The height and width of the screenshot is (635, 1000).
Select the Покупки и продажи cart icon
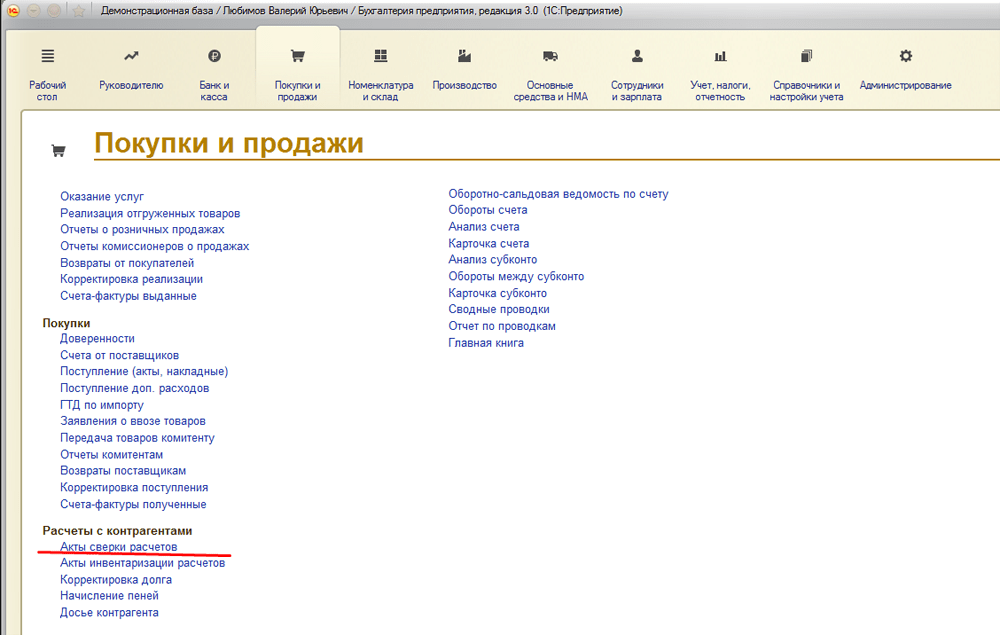(297, 56)
